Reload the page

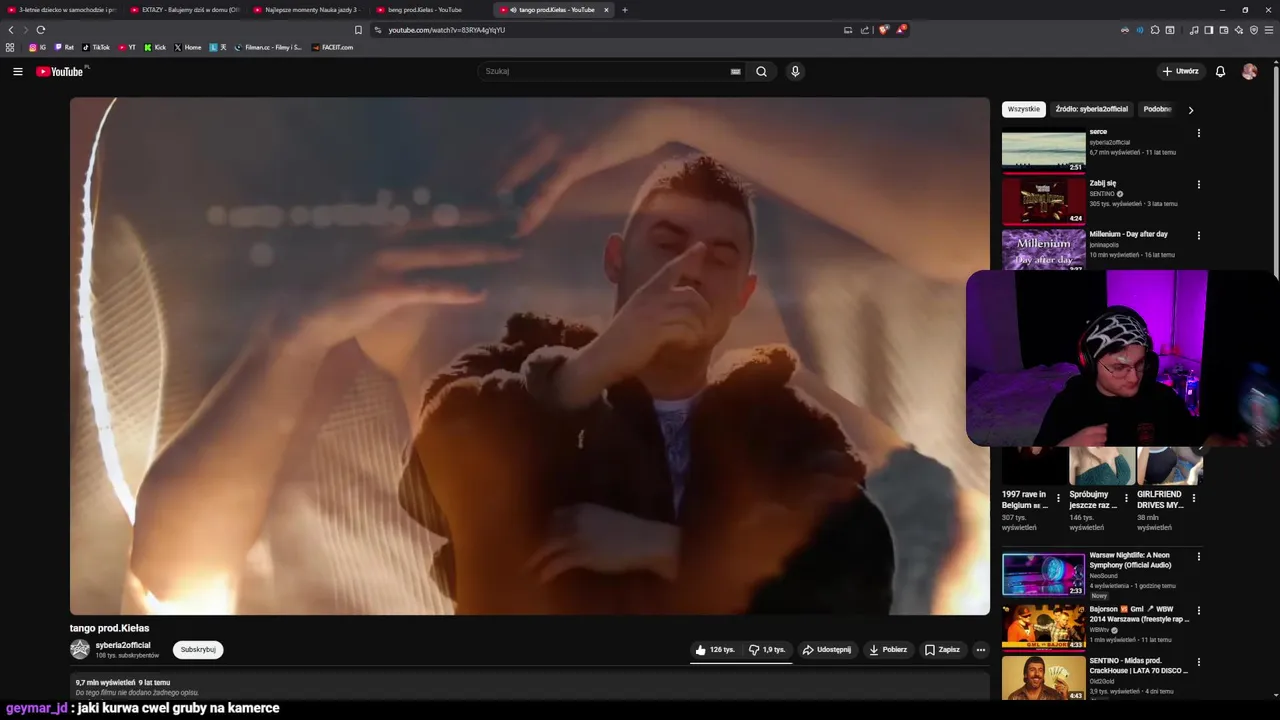[41, 30]
